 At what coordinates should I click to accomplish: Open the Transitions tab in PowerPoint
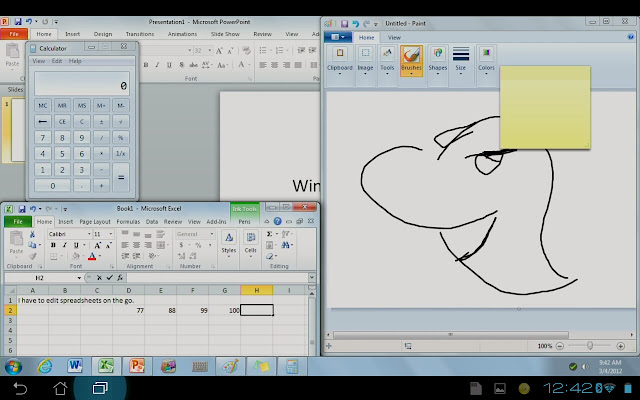[140, 34]
